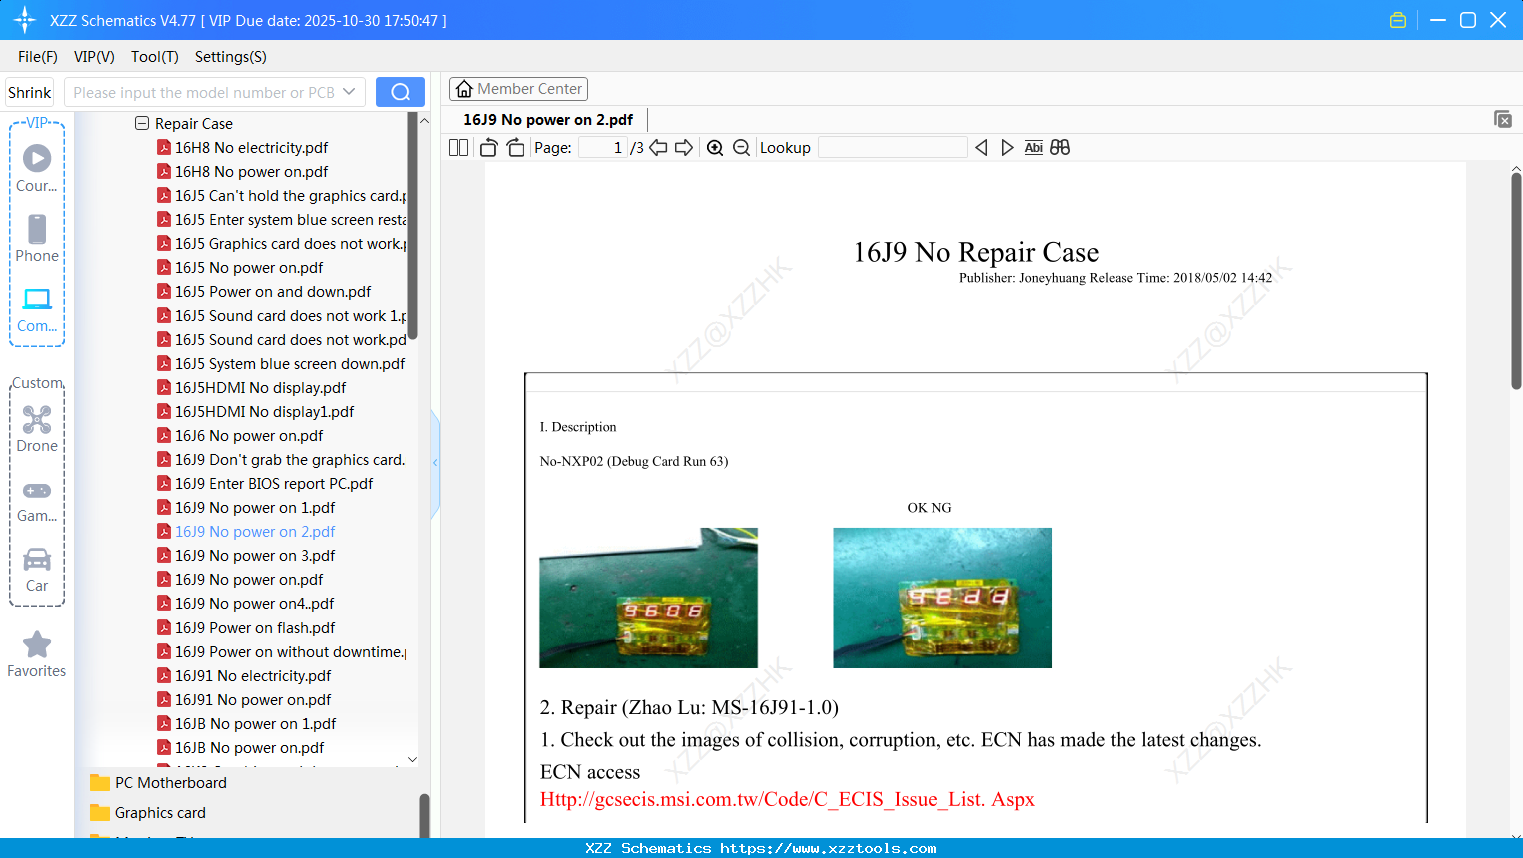1523x858 pixels.
Task: Rotate the PDF page counterclockwise
Action: [x=489, y=148]
